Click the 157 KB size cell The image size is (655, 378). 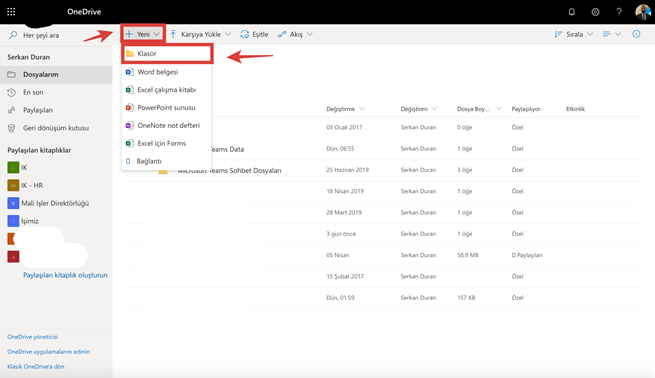pyautogui.click(x=466, y=298)
